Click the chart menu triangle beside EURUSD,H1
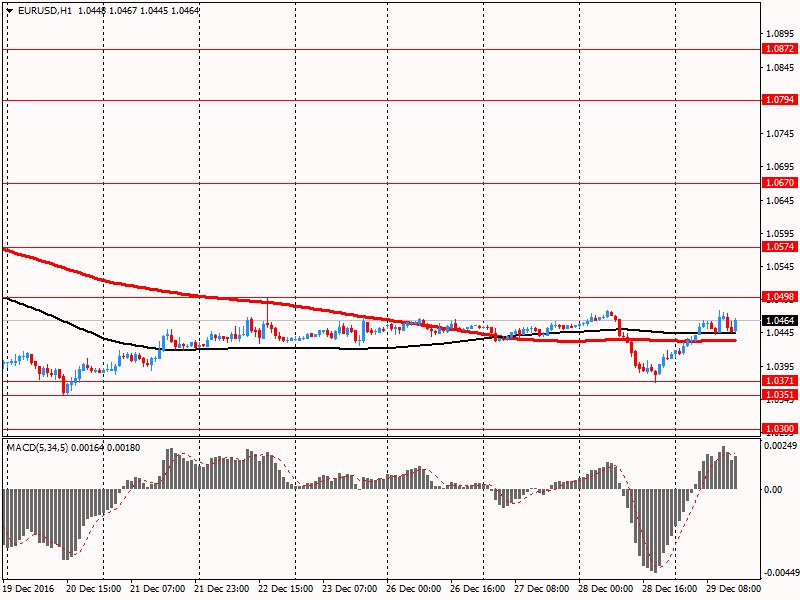Viewport: 800px width, 600px height. coord(10,11)
